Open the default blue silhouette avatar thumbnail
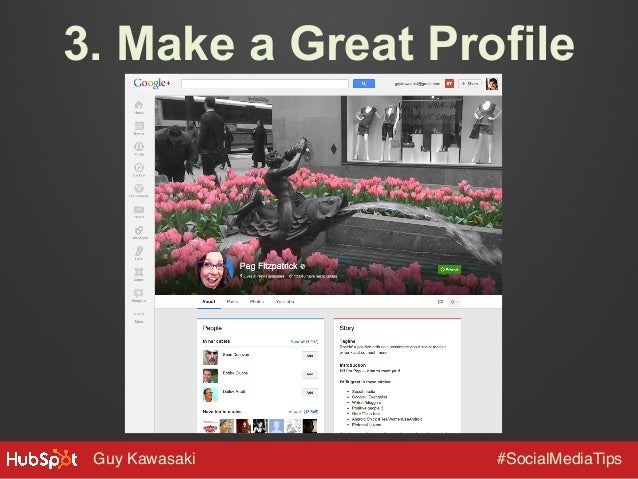 pos(277,426)
